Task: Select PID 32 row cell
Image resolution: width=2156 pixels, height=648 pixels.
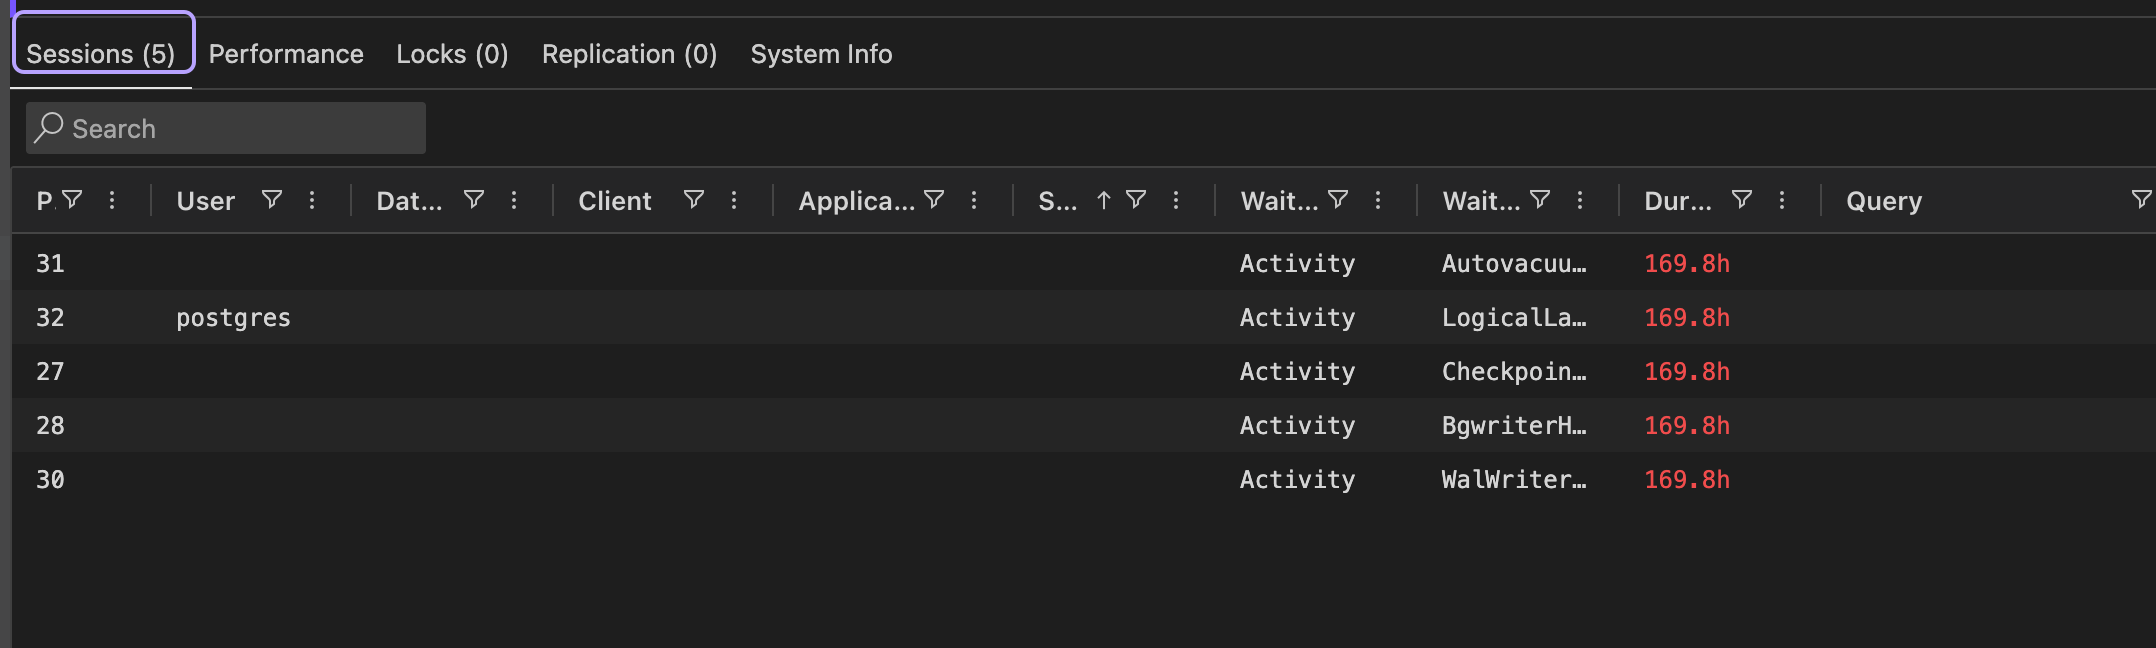Action: 50,317
